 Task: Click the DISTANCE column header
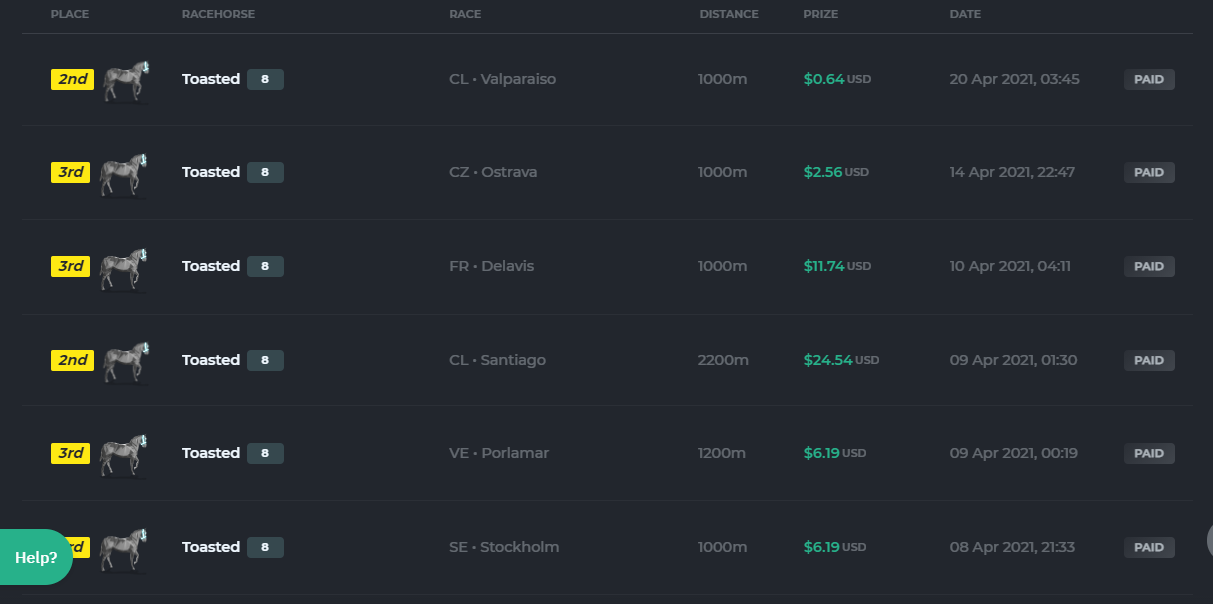click(x=729, y=14)
